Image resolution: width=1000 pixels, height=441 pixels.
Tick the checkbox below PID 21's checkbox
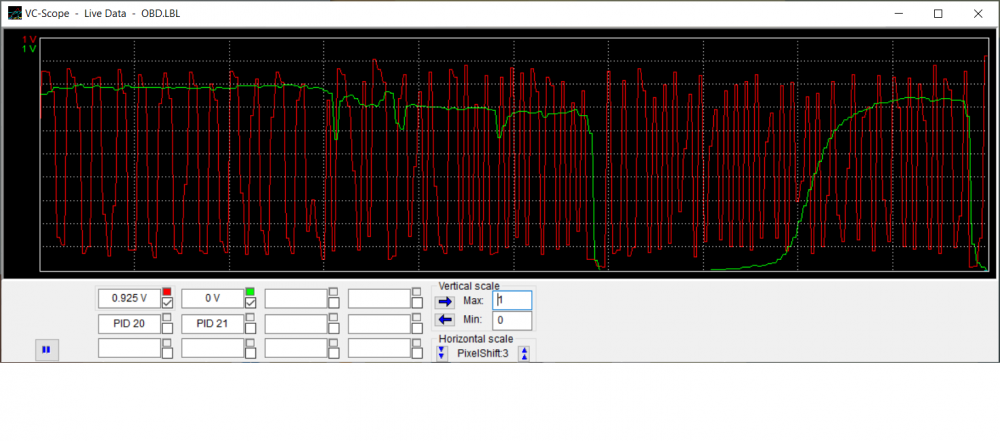click(251, 352)
